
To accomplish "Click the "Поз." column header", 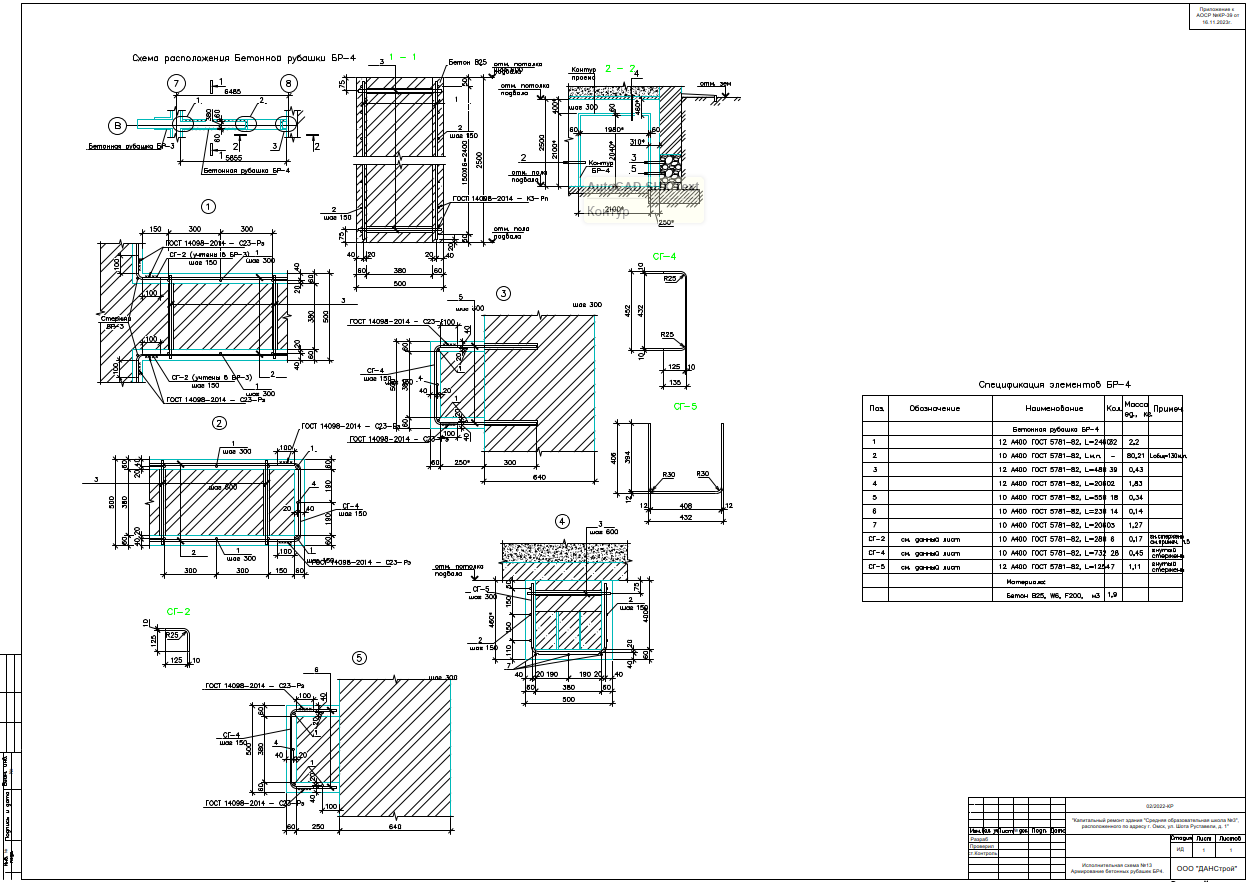I will pyautogui.click(x=877, y=408).
